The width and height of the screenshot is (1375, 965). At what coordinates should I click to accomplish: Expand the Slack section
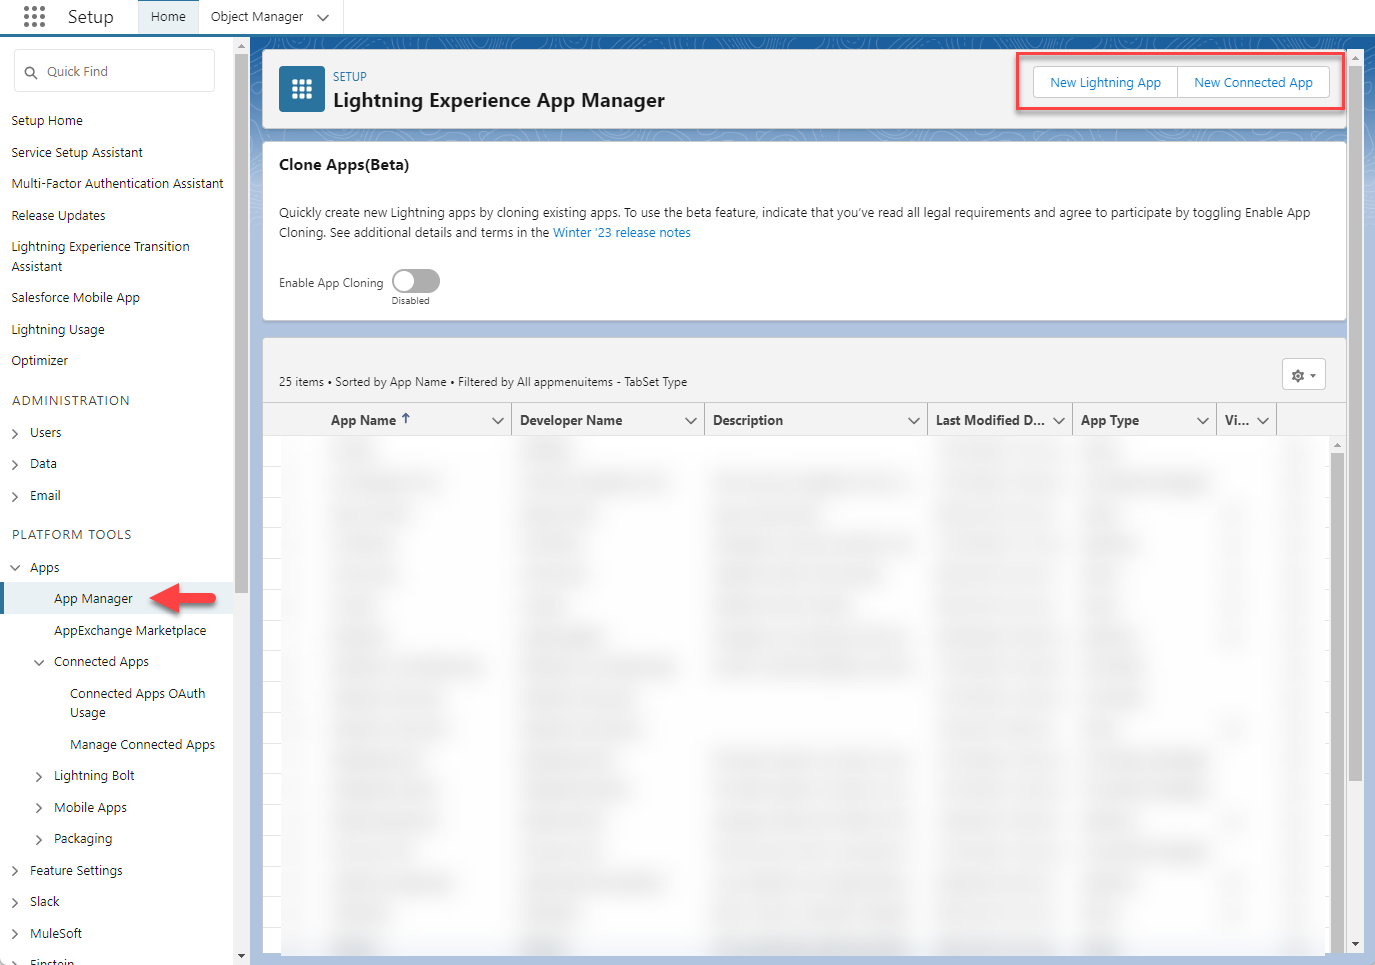point(15,903)
